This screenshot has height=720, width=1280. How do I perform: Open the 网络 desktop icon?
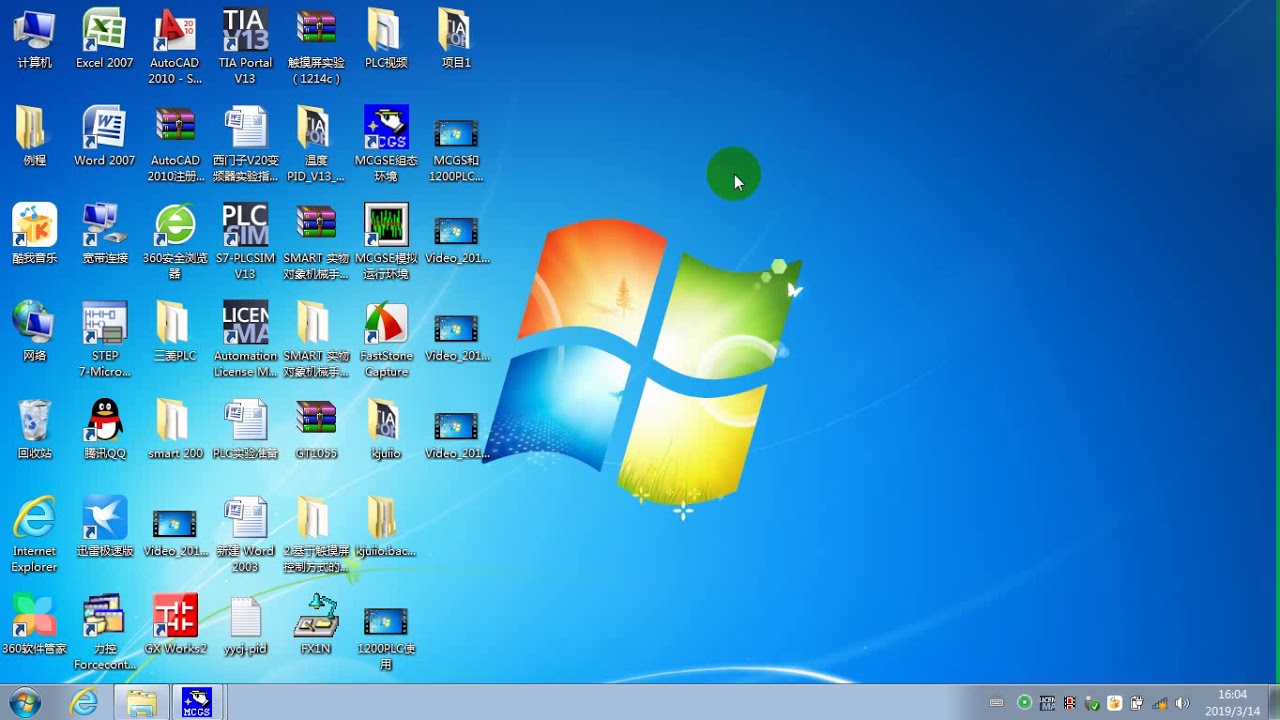coord(34,332)
